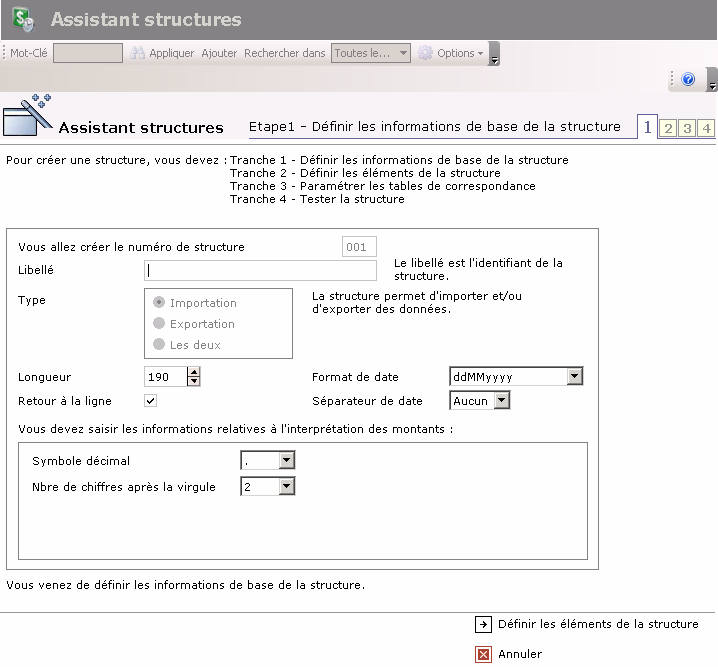
Task: Click the Annuler link
Action: (x=520, y=654)
